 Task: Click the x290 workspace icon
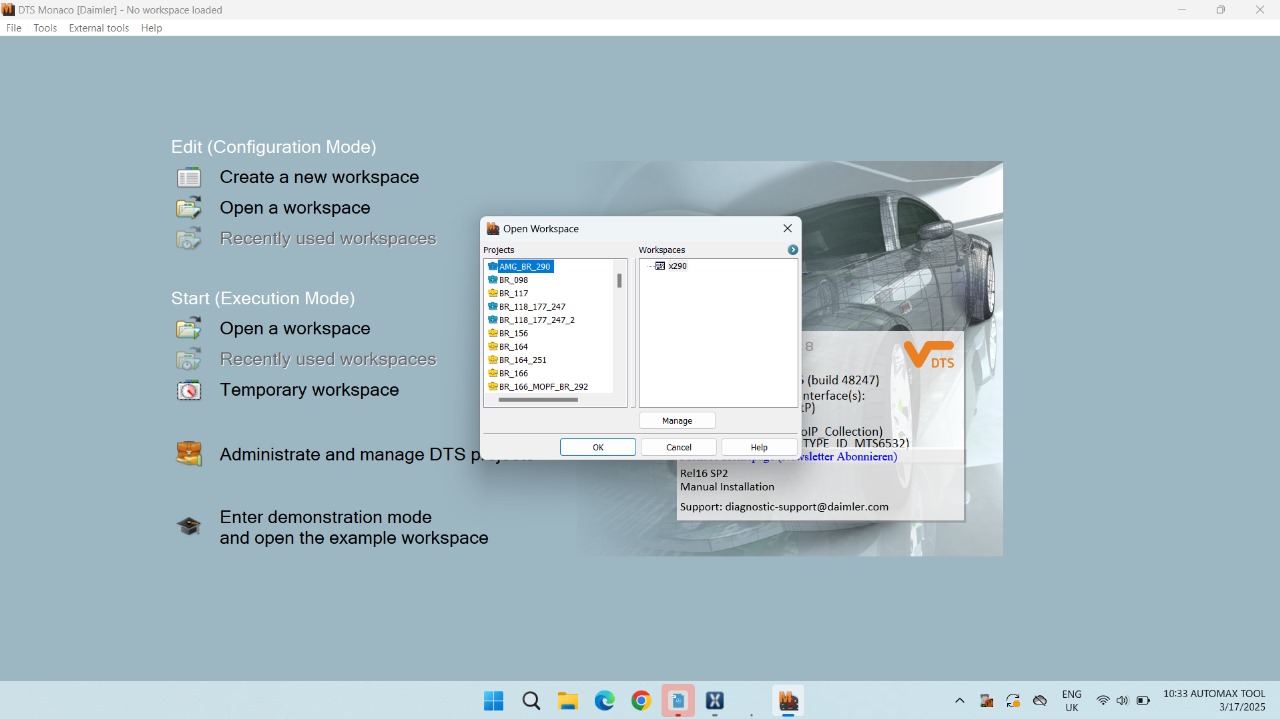coord(660,266)
